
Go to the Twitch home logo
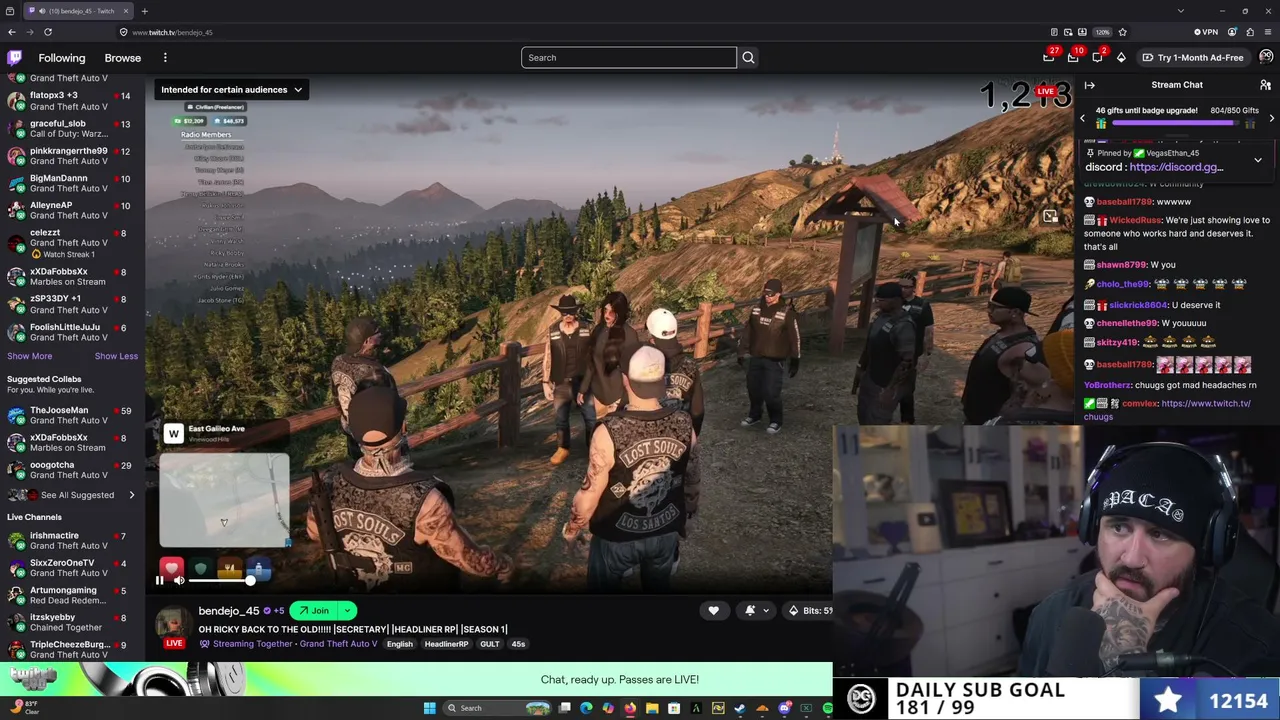(x=14, y=58)
